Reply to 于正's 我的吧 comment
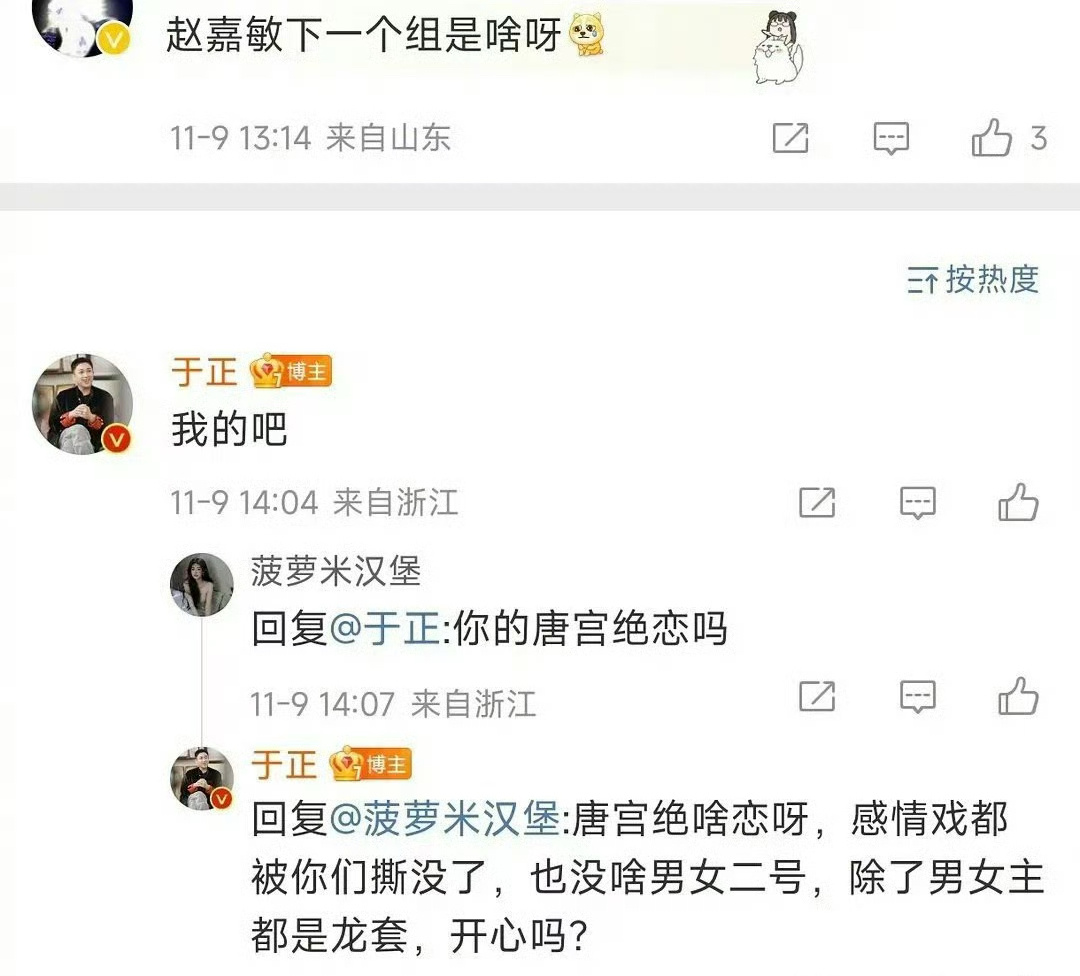The width and height of the screenshot is (1080, 976). [x=918, y=503]
